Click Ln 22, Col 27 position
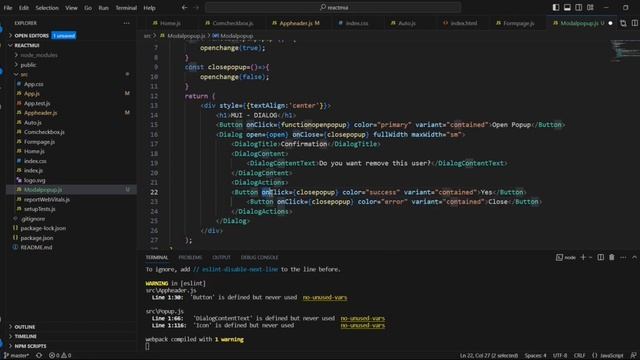Image resolution: width=640 pixels, height=360 pixels. point(489,356)
